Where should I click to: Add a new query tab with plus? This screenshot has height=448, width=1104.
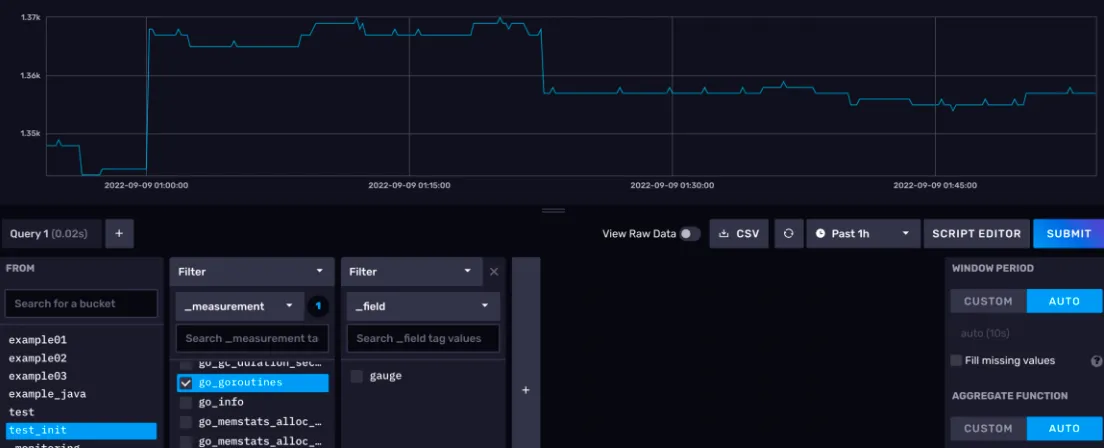click(119, 233)
